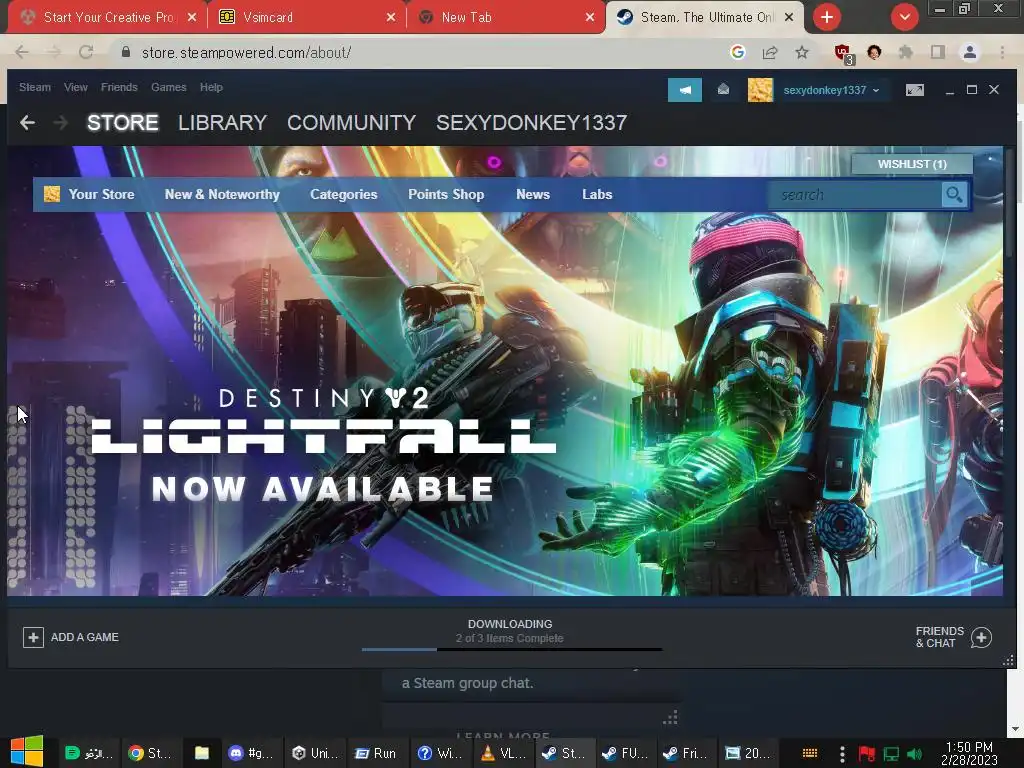Open Chrome extensions puzzle icon
Screen dimensions: 1024x768
pos(905,52)
